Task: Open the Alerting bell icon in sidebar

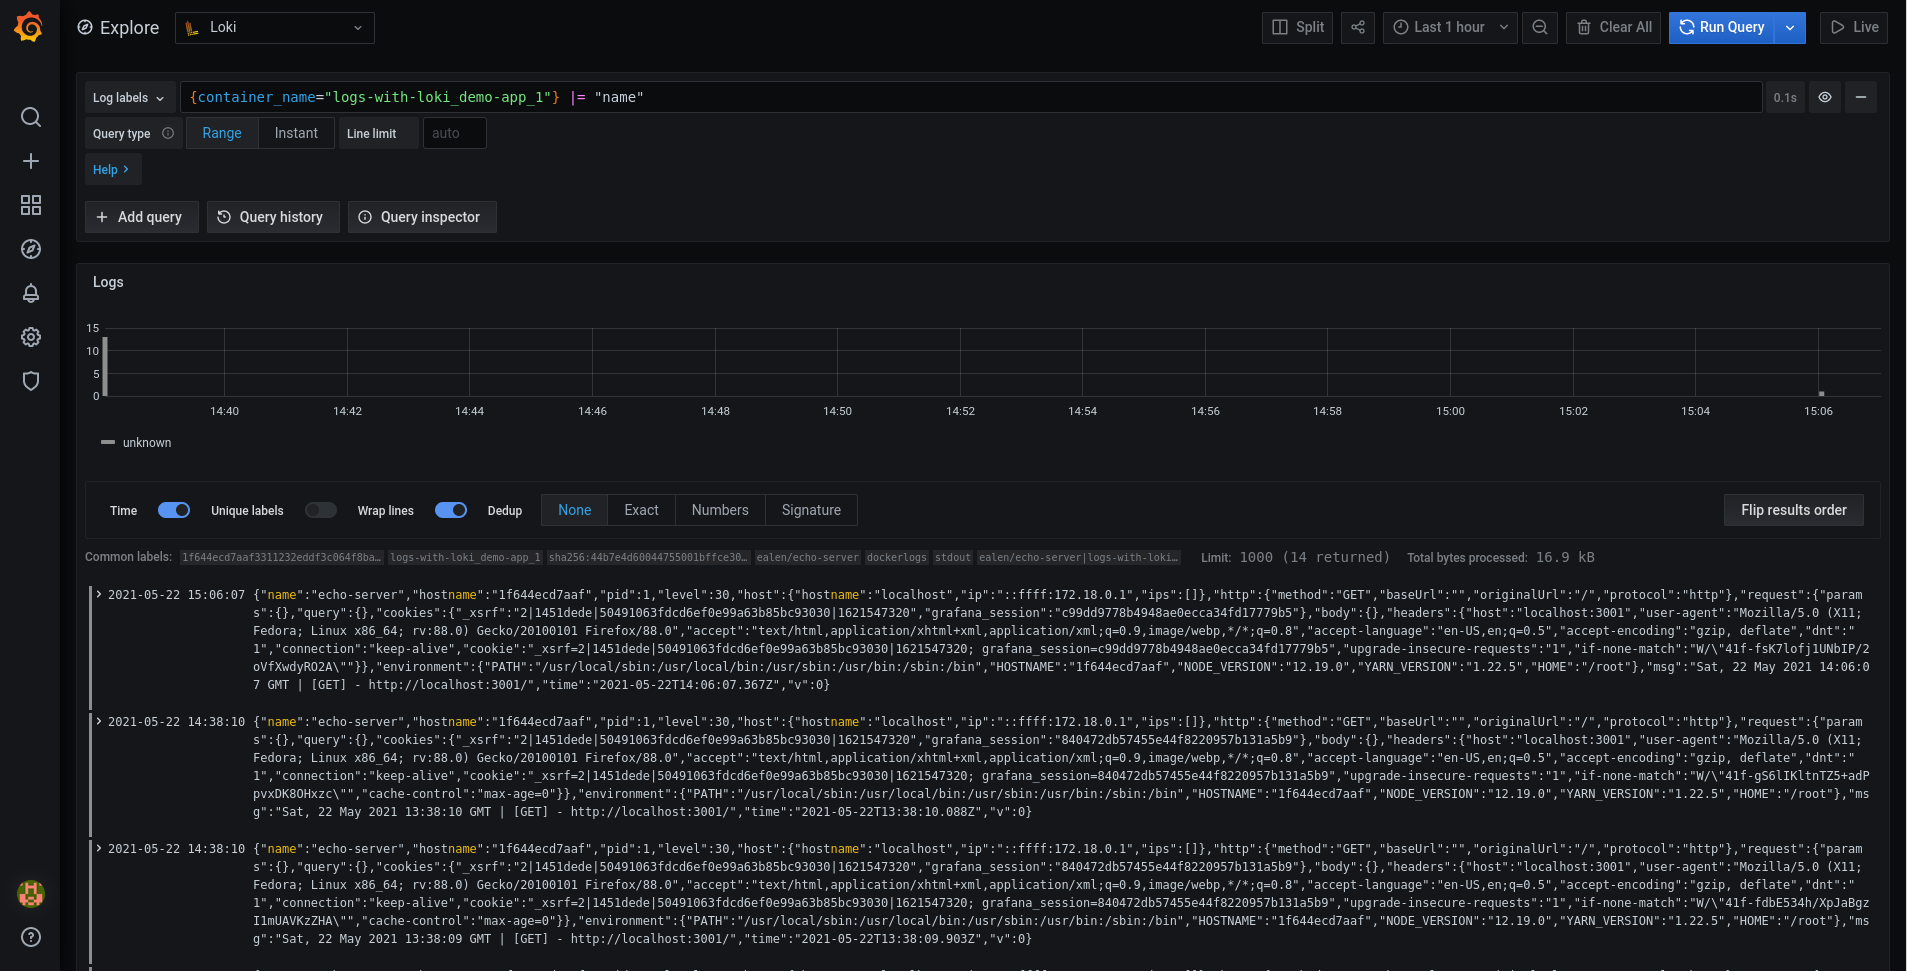Action: (x=31, y=293)
